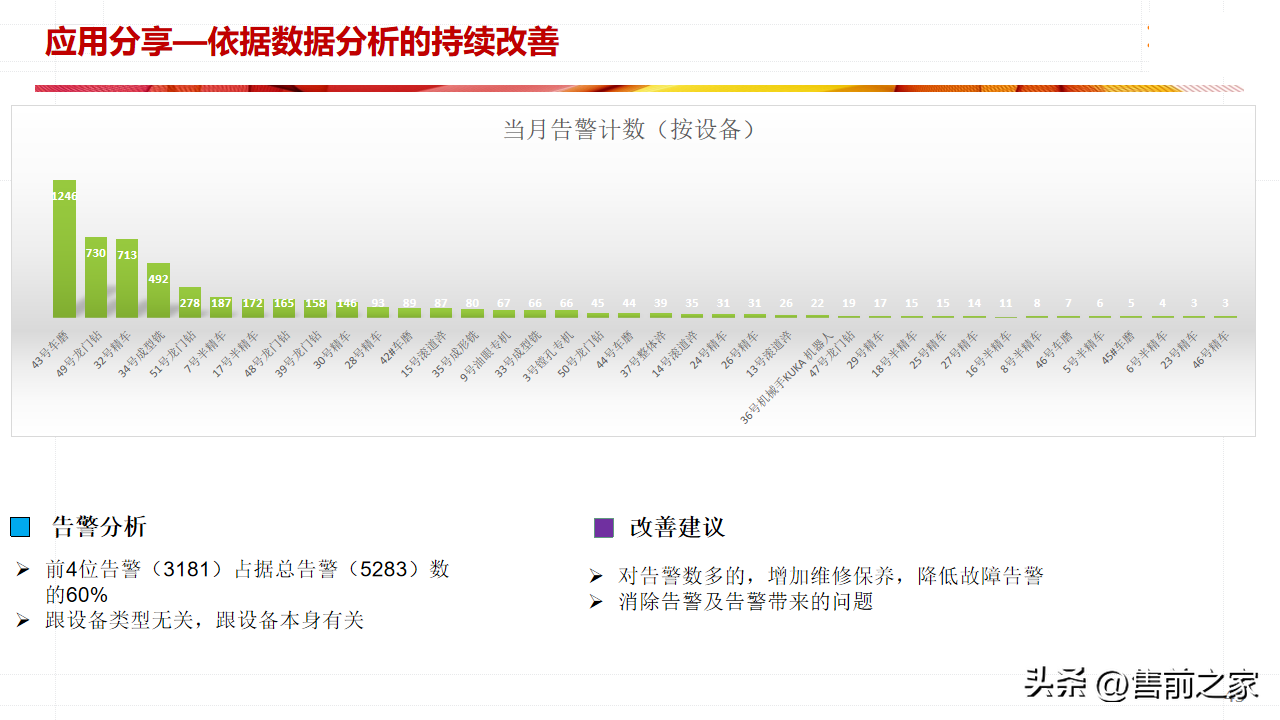Click the text 对告警数多的，增加维修保养，降低故障告警
This screenshot has width=1280, height=720.
pos(831,576)
